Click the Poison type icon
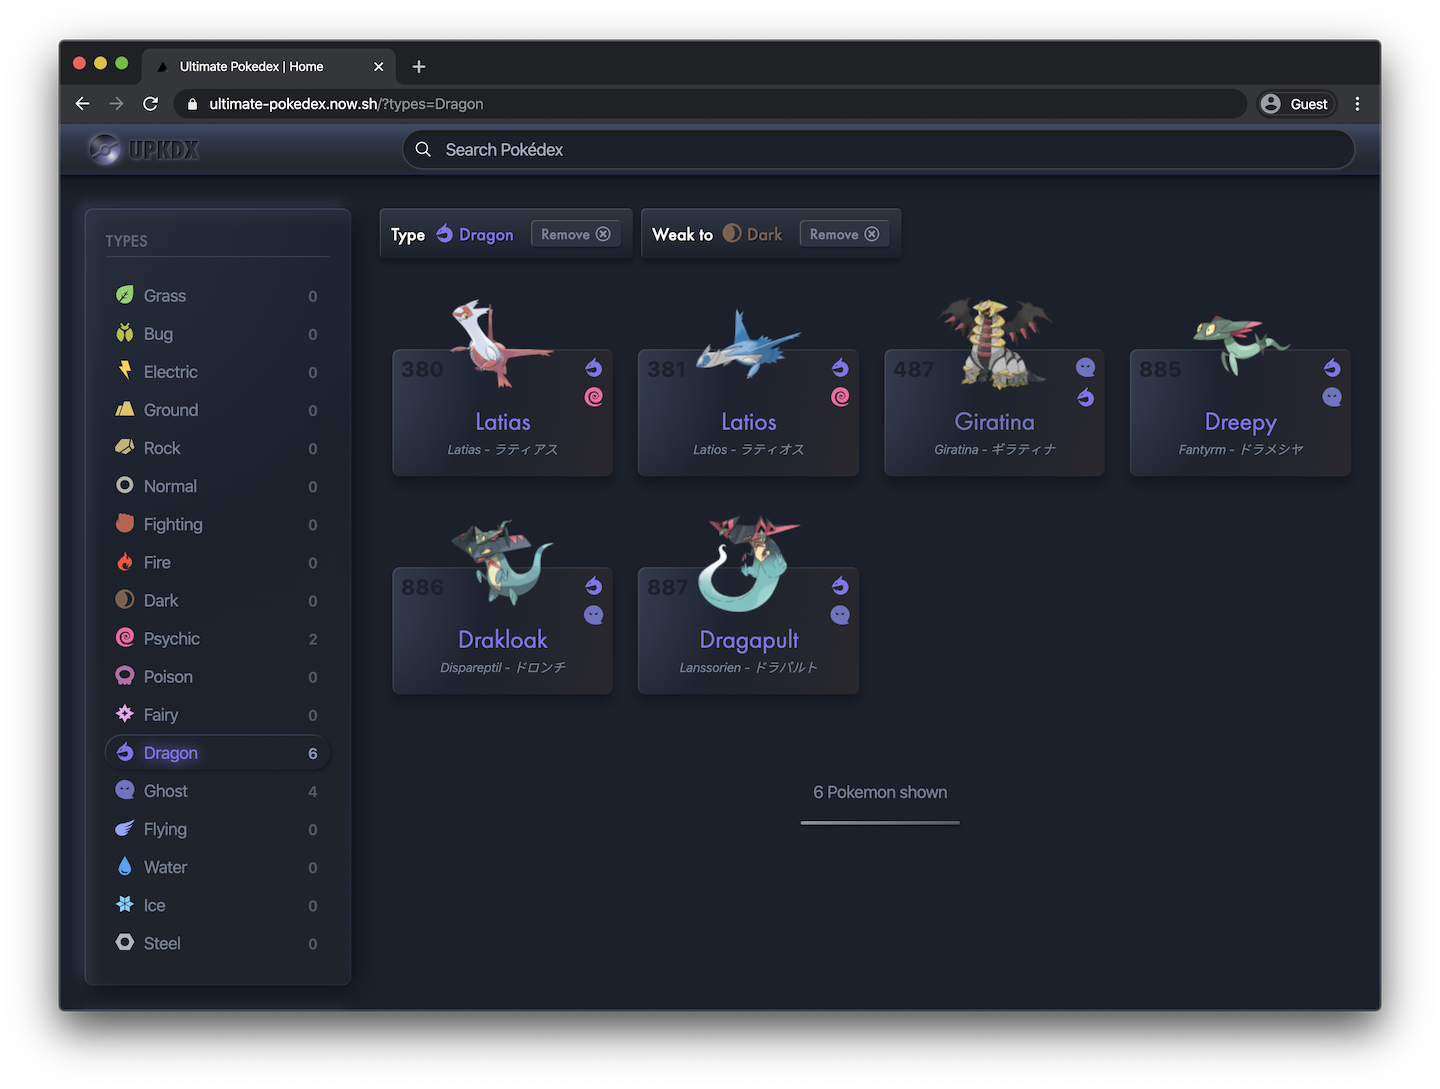 click(x=125, y=676)
